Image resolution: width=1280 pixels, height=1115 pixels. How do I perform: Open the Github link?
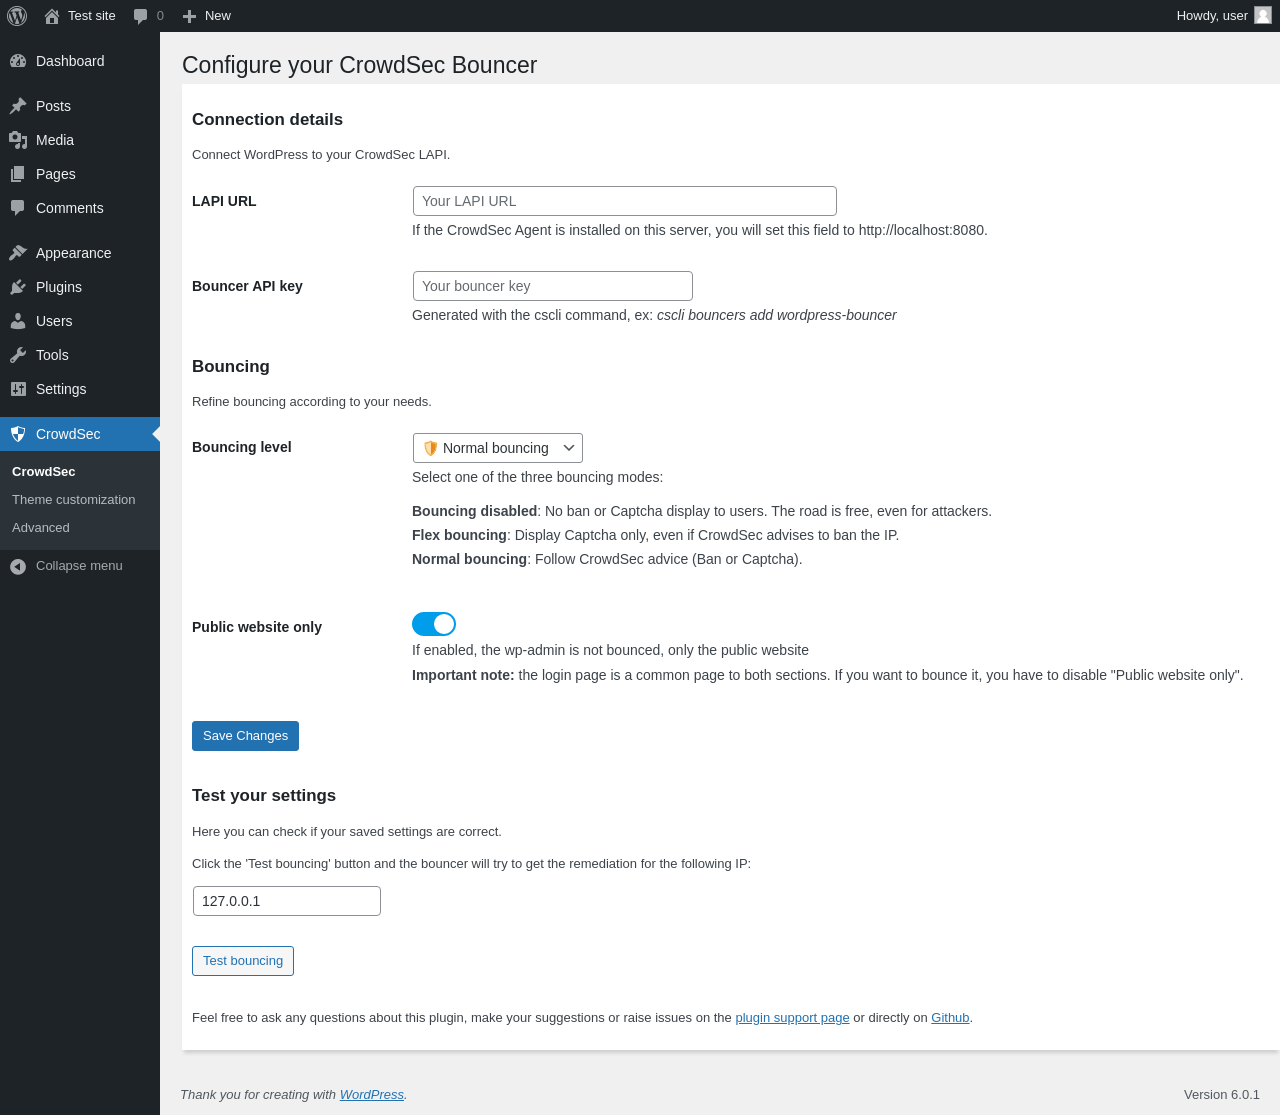coord(950,1018)
